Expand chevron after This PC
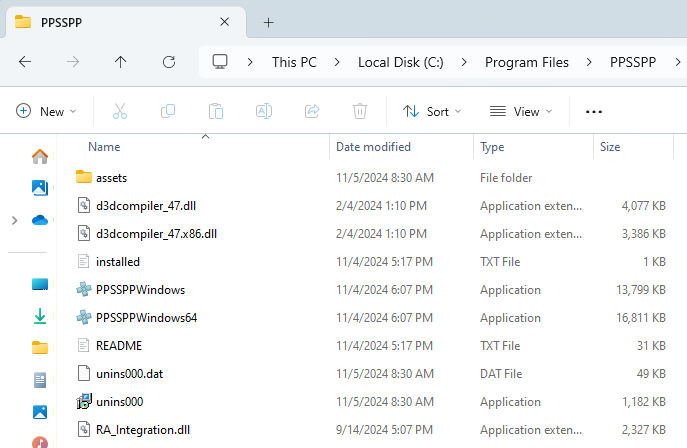Image resolution: width=687 pixels, height=448 pixels. [x=337, y=62]
